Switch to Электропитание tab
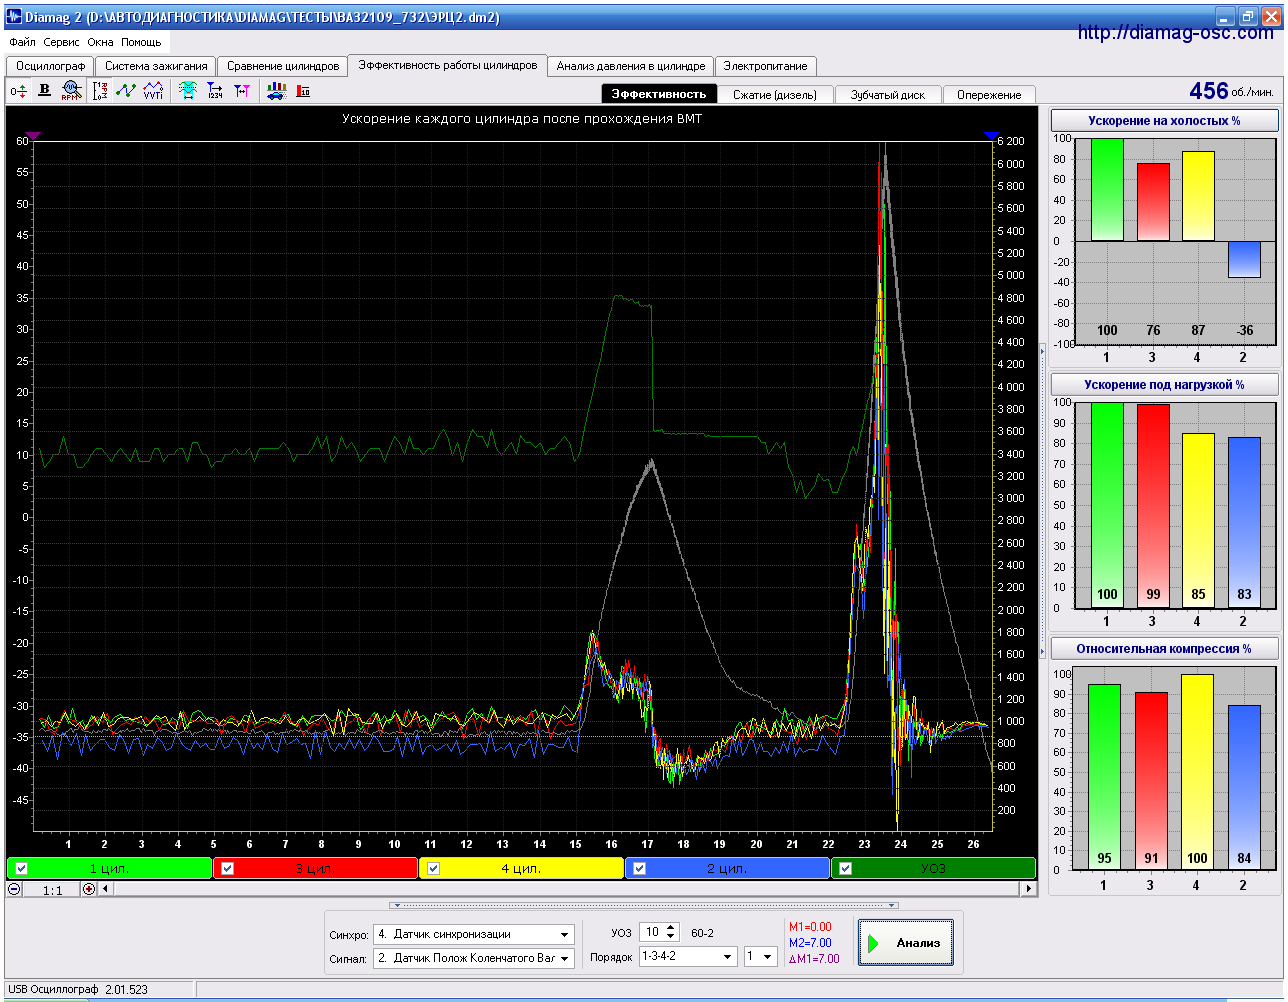1288x1002 pixels. pyautogui.click(x=766, y=66)
